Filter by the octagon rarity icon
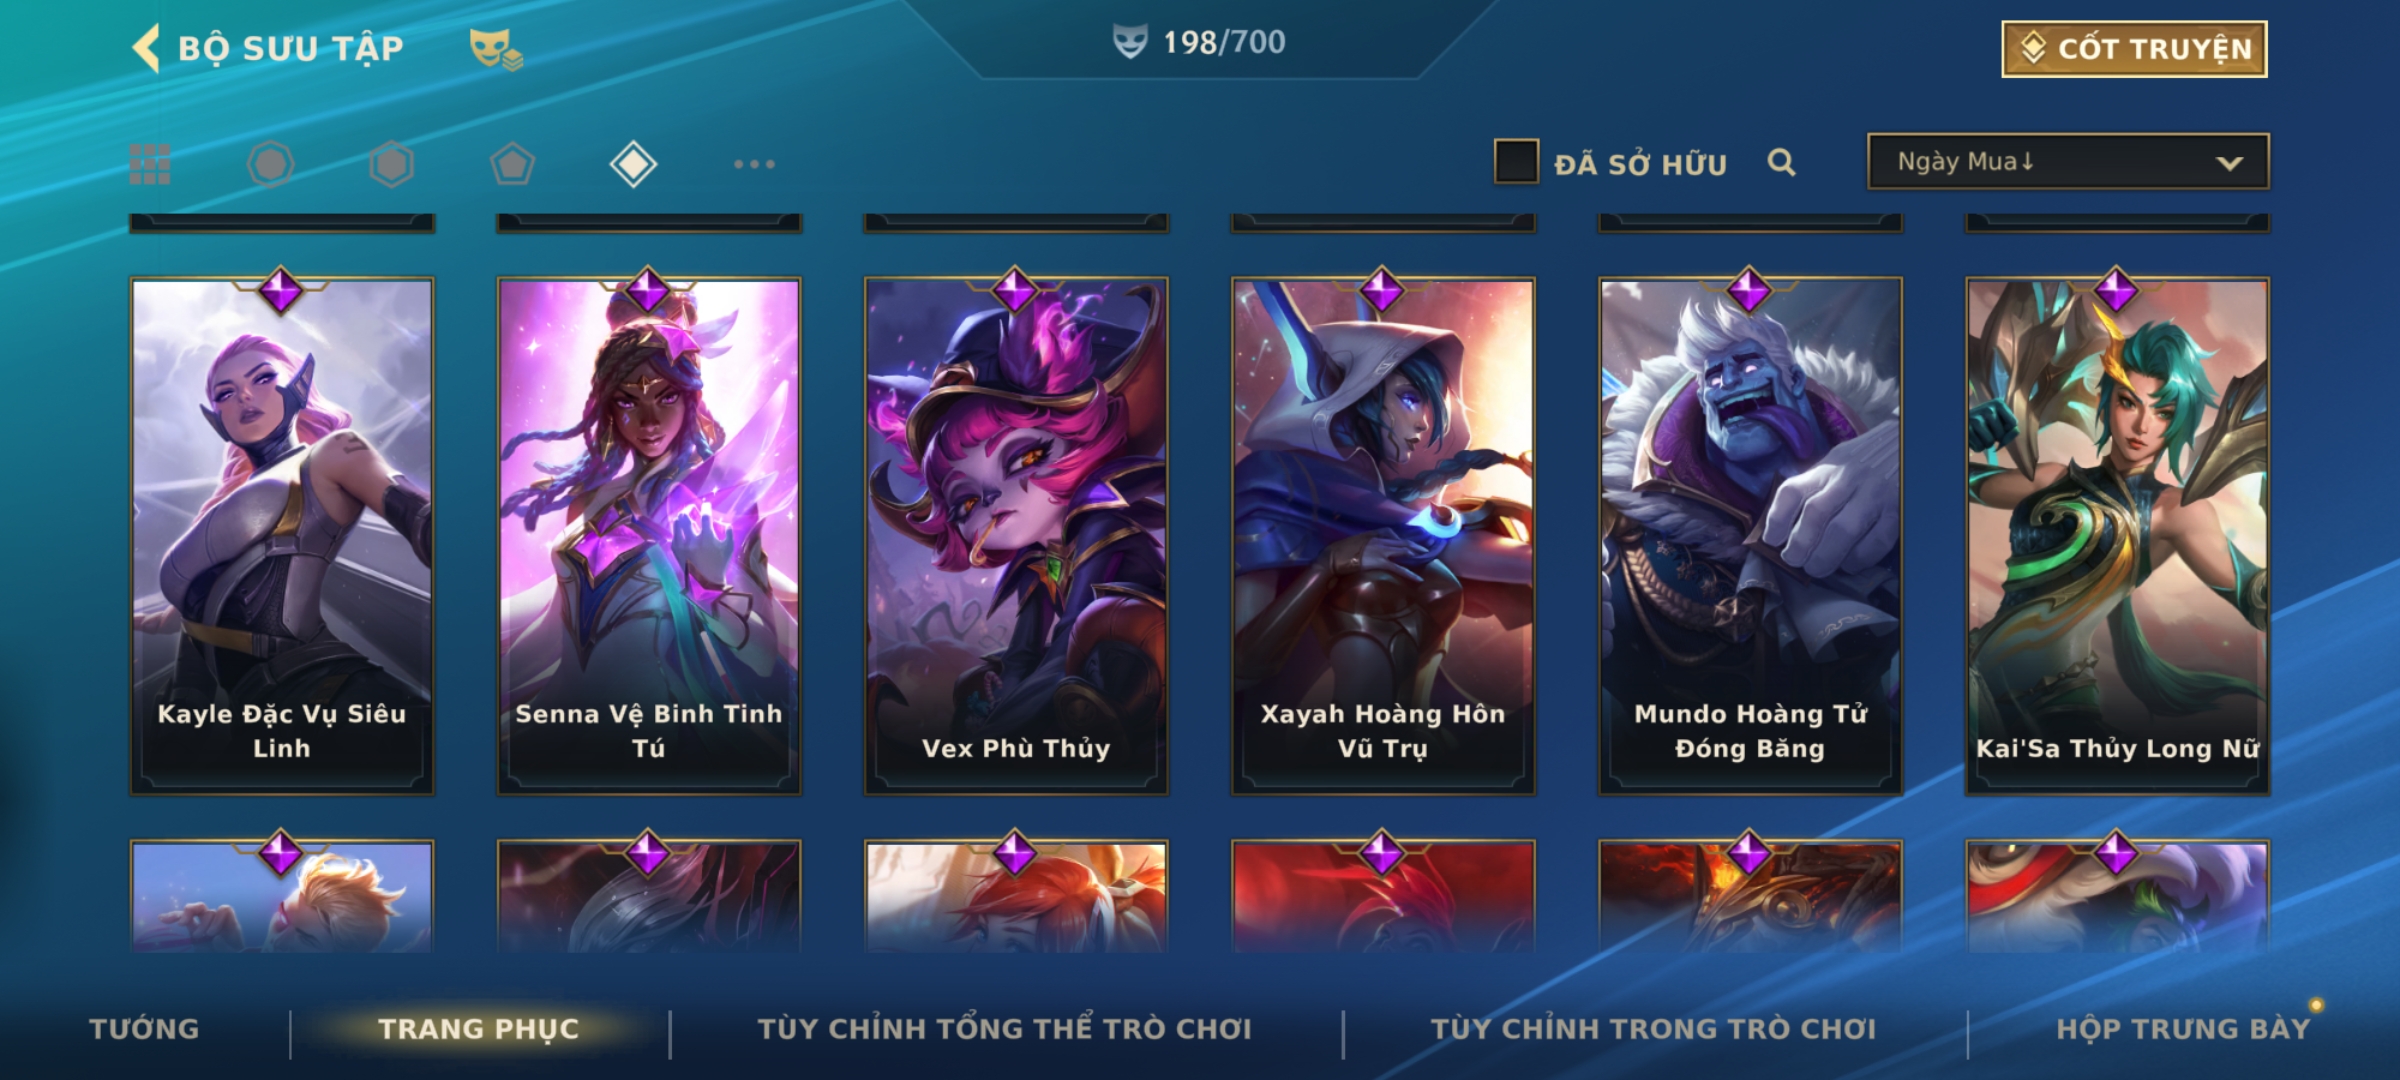 pos(271,164)
